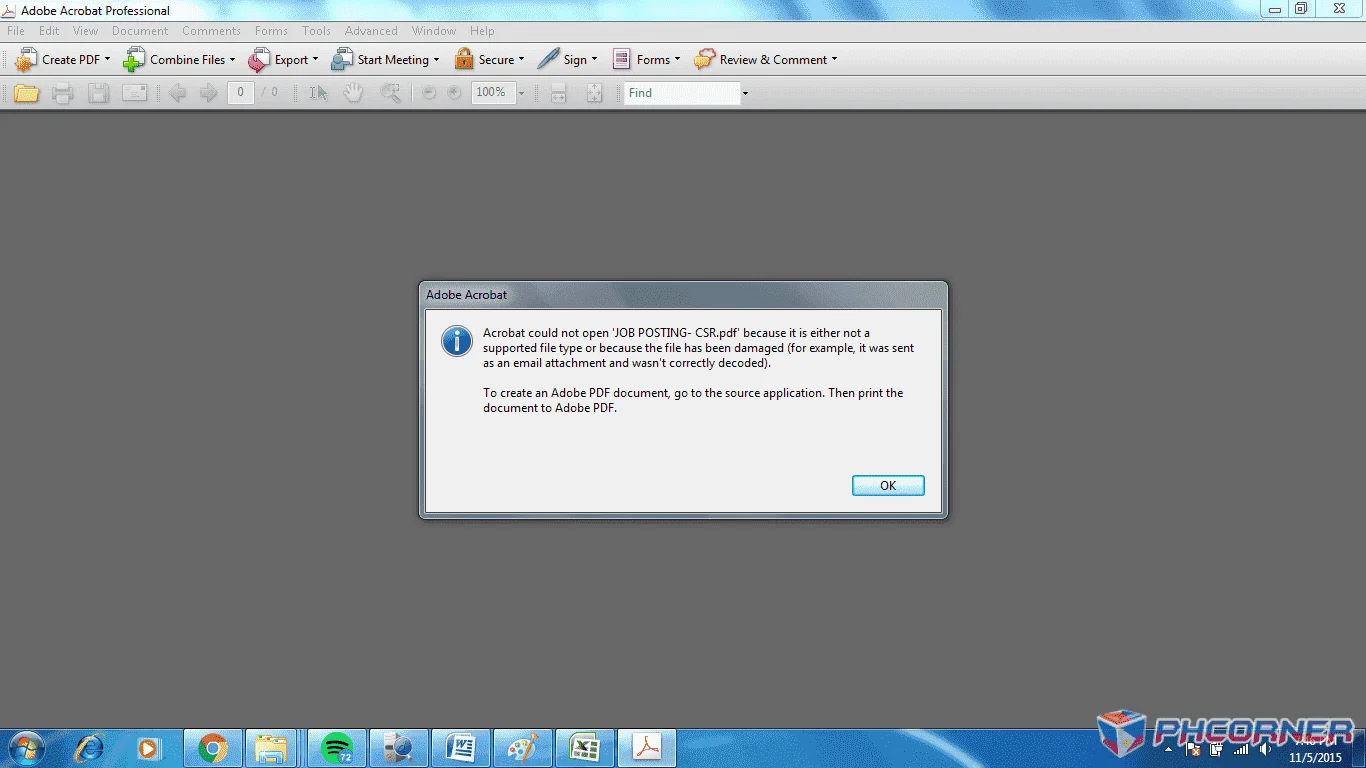Expand the Review & Comment dropdown
This screenshot has width=1366, height=768.
834,60
